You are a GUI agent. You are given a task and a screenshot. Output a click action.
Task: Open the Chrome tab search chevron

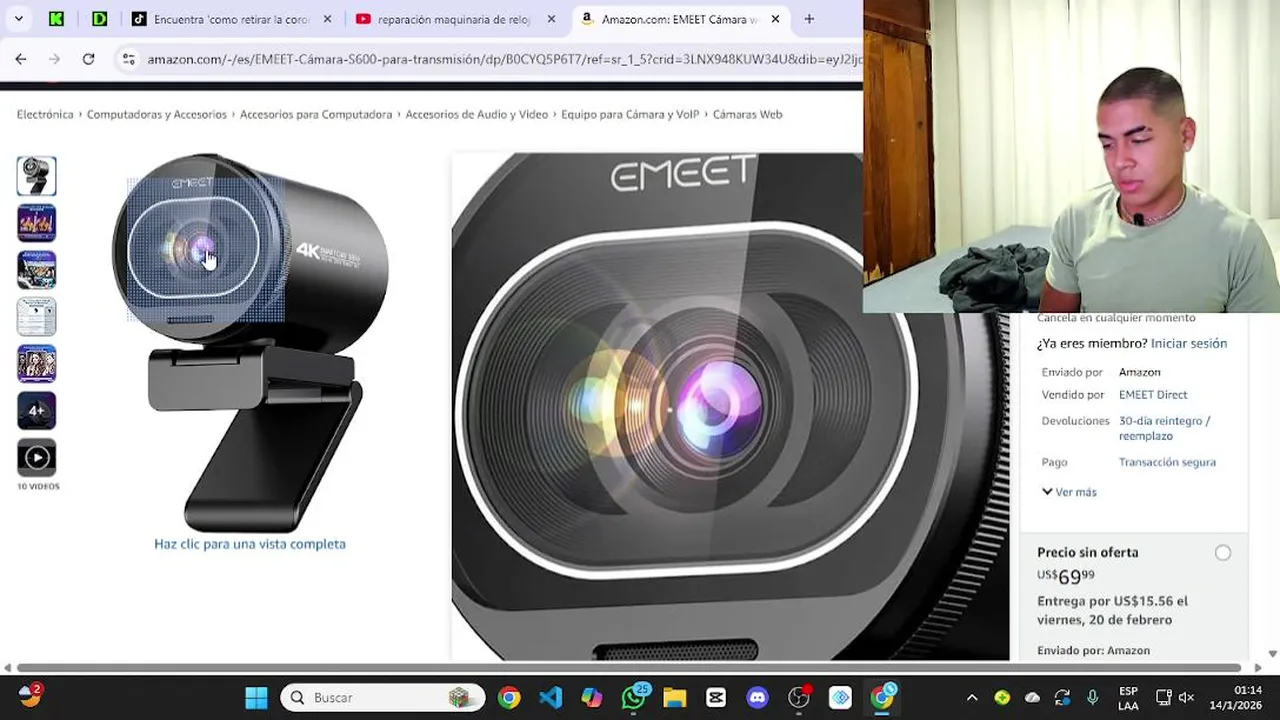[18, 19]
